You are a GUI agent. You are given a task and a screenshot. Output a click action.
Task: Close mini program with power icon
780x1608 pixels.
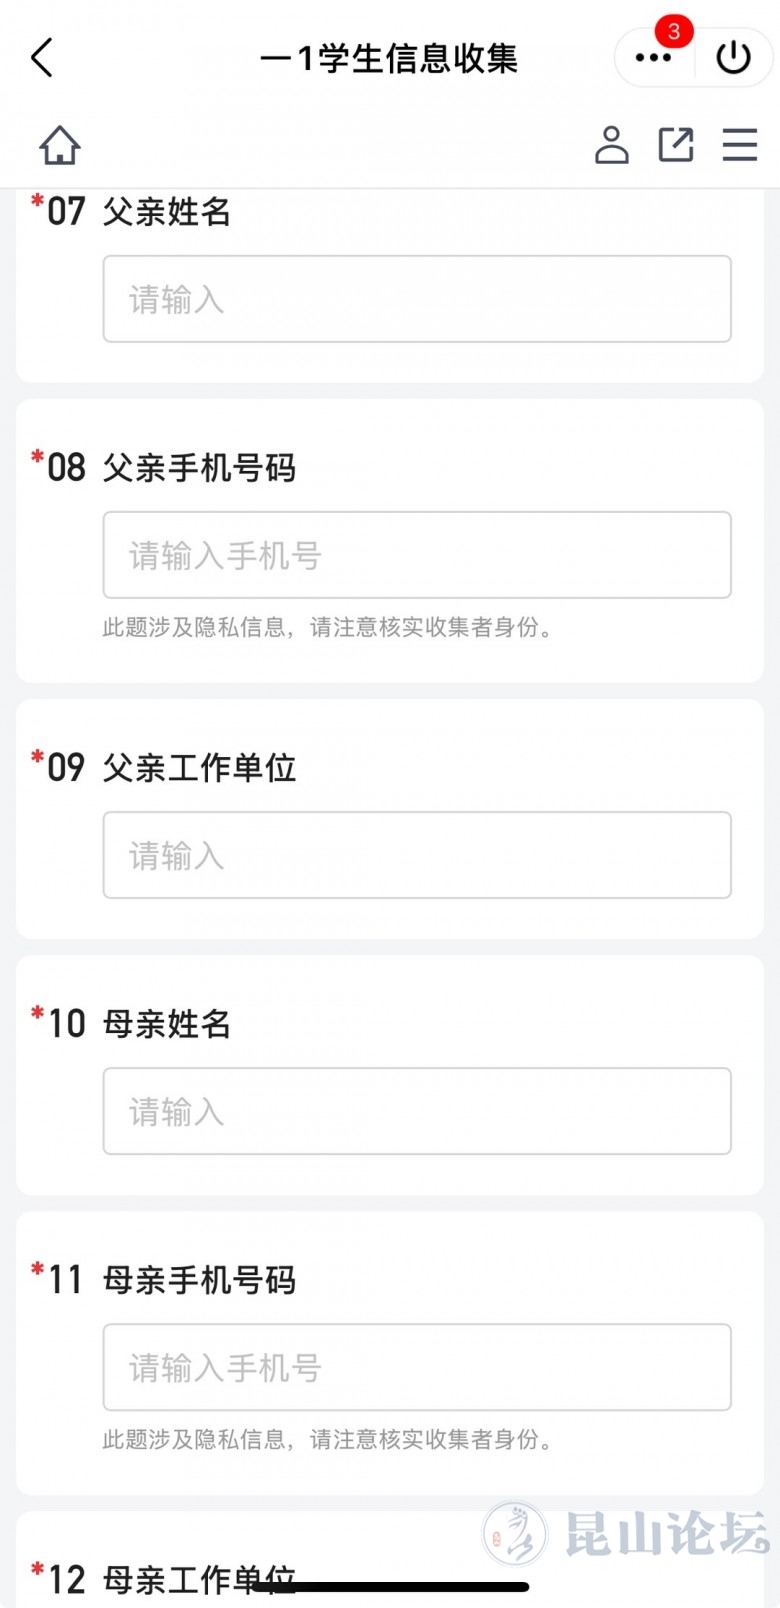click(x=733, y=58)
